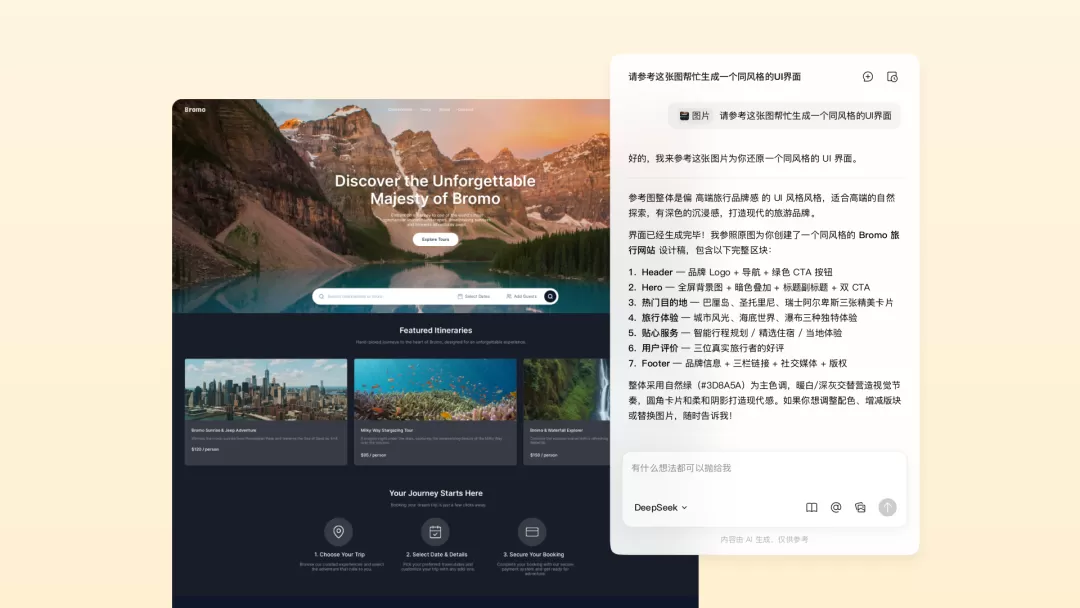Send message with the arrow button
The height and width of the screenshot is (608, 1080).
click(x=887, y=507)
